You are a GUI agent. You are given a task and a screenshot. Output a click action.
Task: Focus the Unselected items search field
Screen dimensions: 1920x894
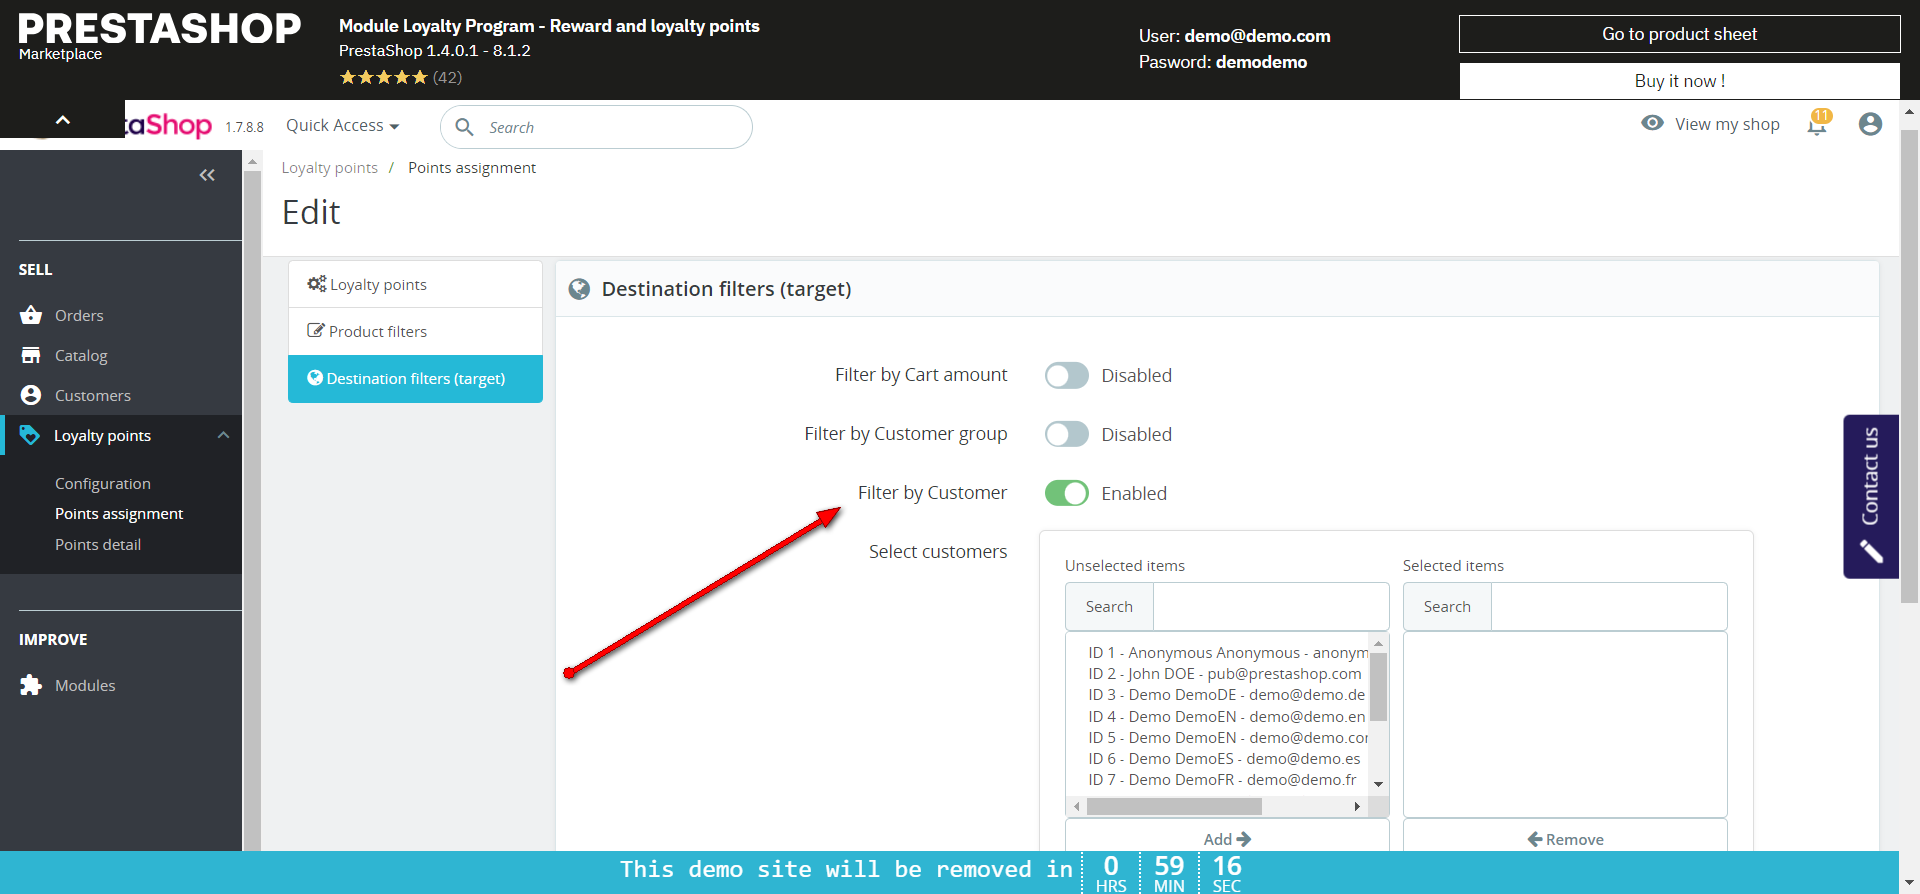[1271, 606]
